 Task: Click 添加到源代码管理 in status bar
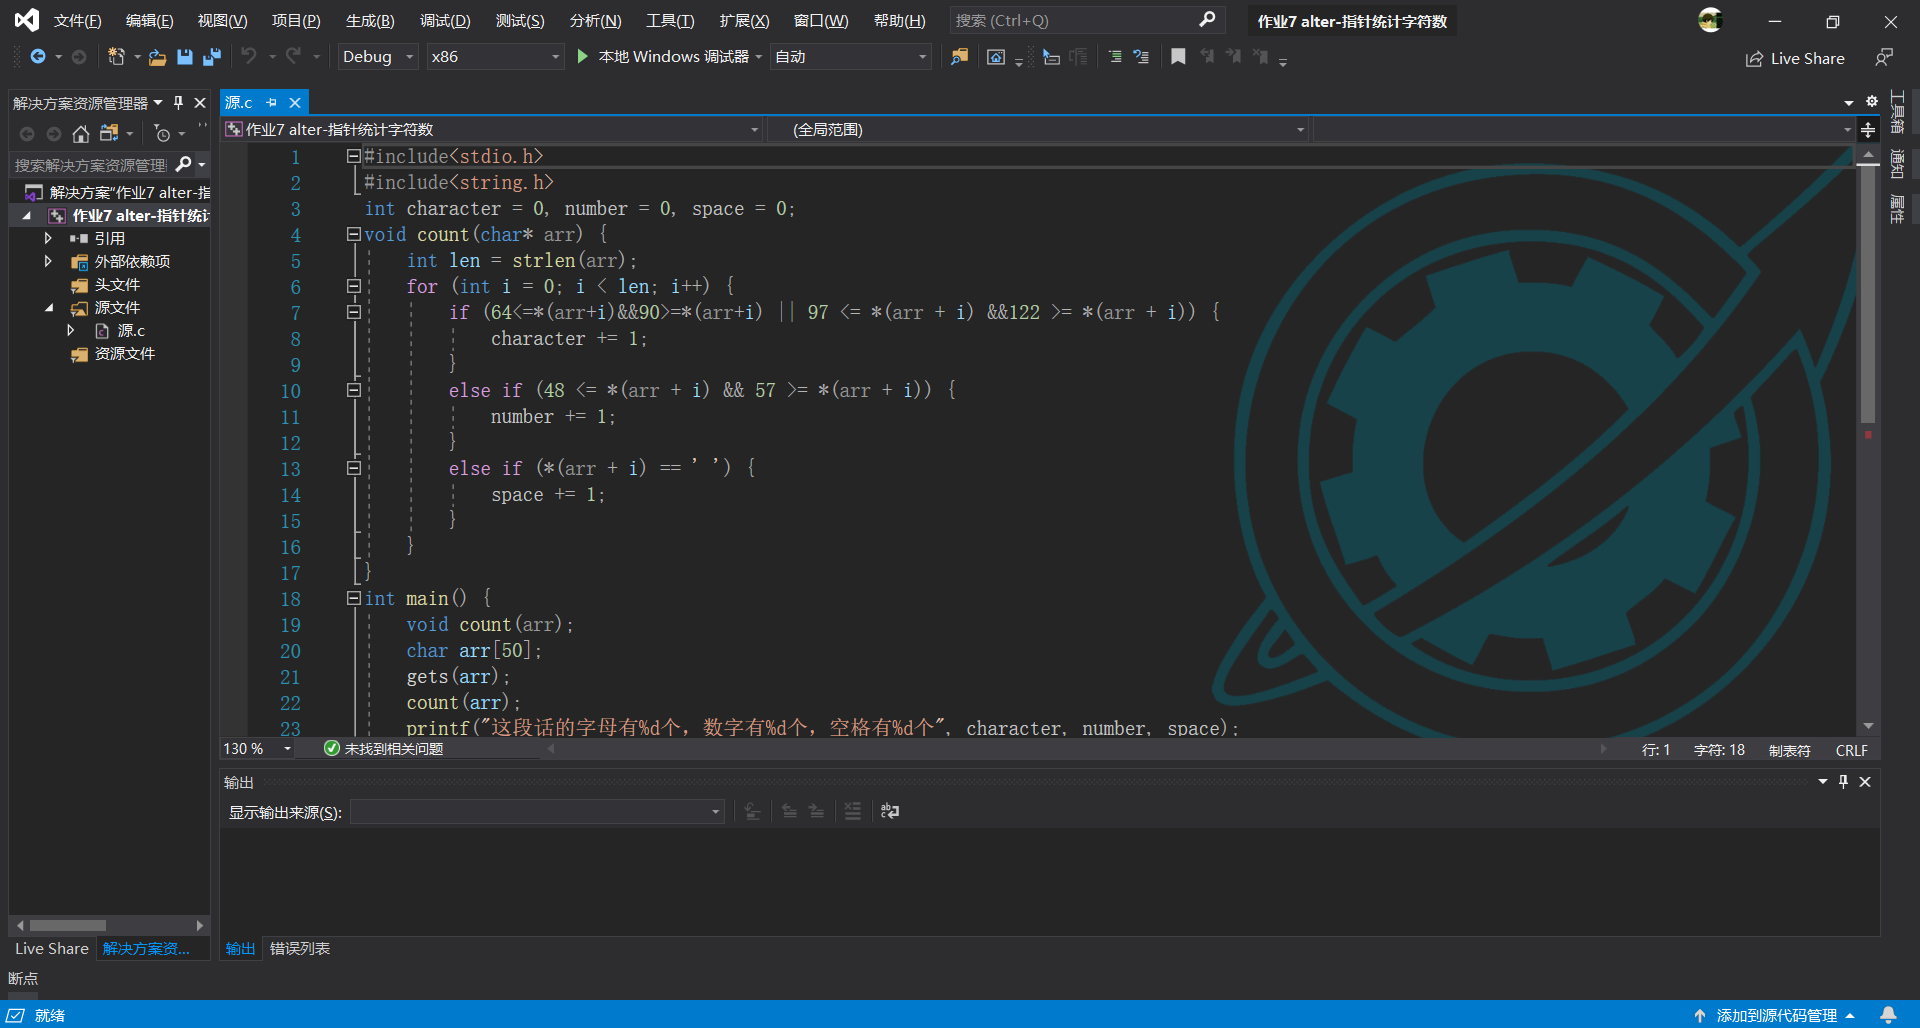[x=1776, y=1015]
